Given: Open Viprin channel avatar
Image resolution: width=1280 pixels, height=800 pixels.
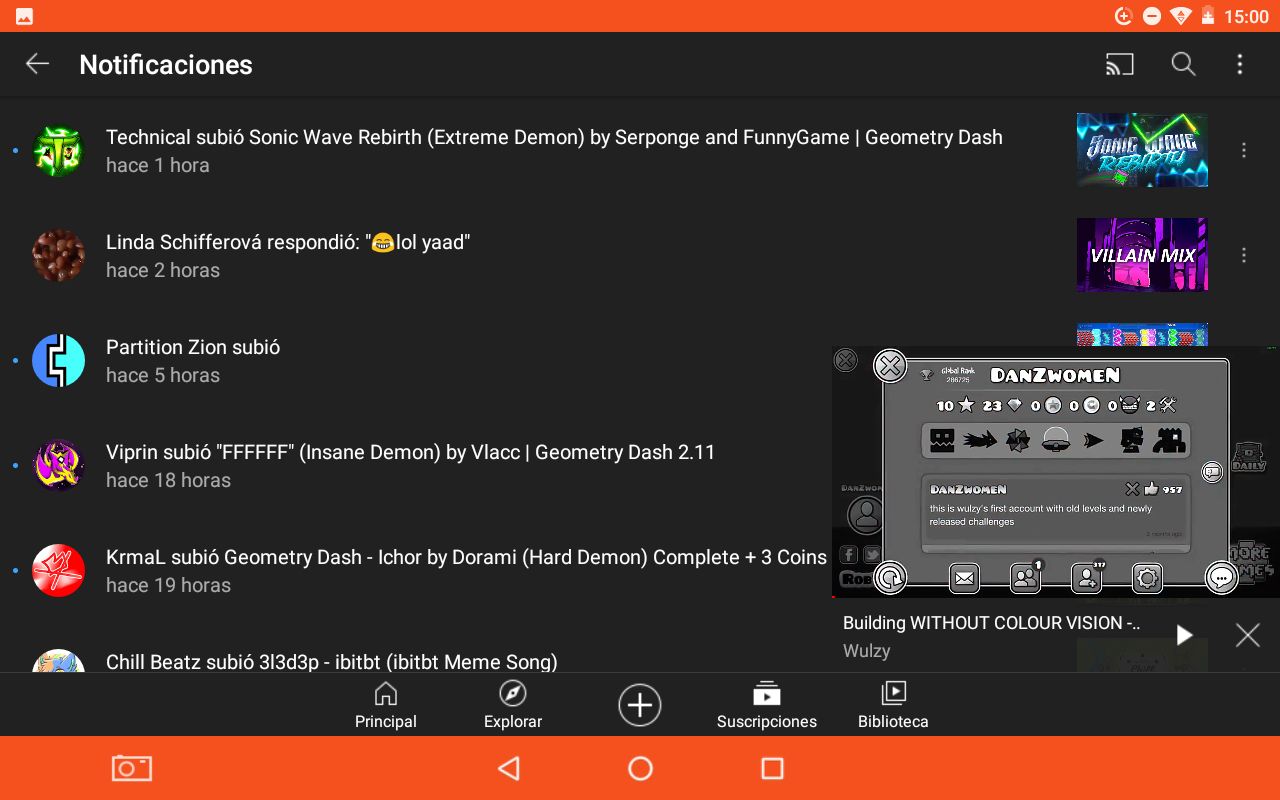Looking at the screenshot, I should 58,466.
